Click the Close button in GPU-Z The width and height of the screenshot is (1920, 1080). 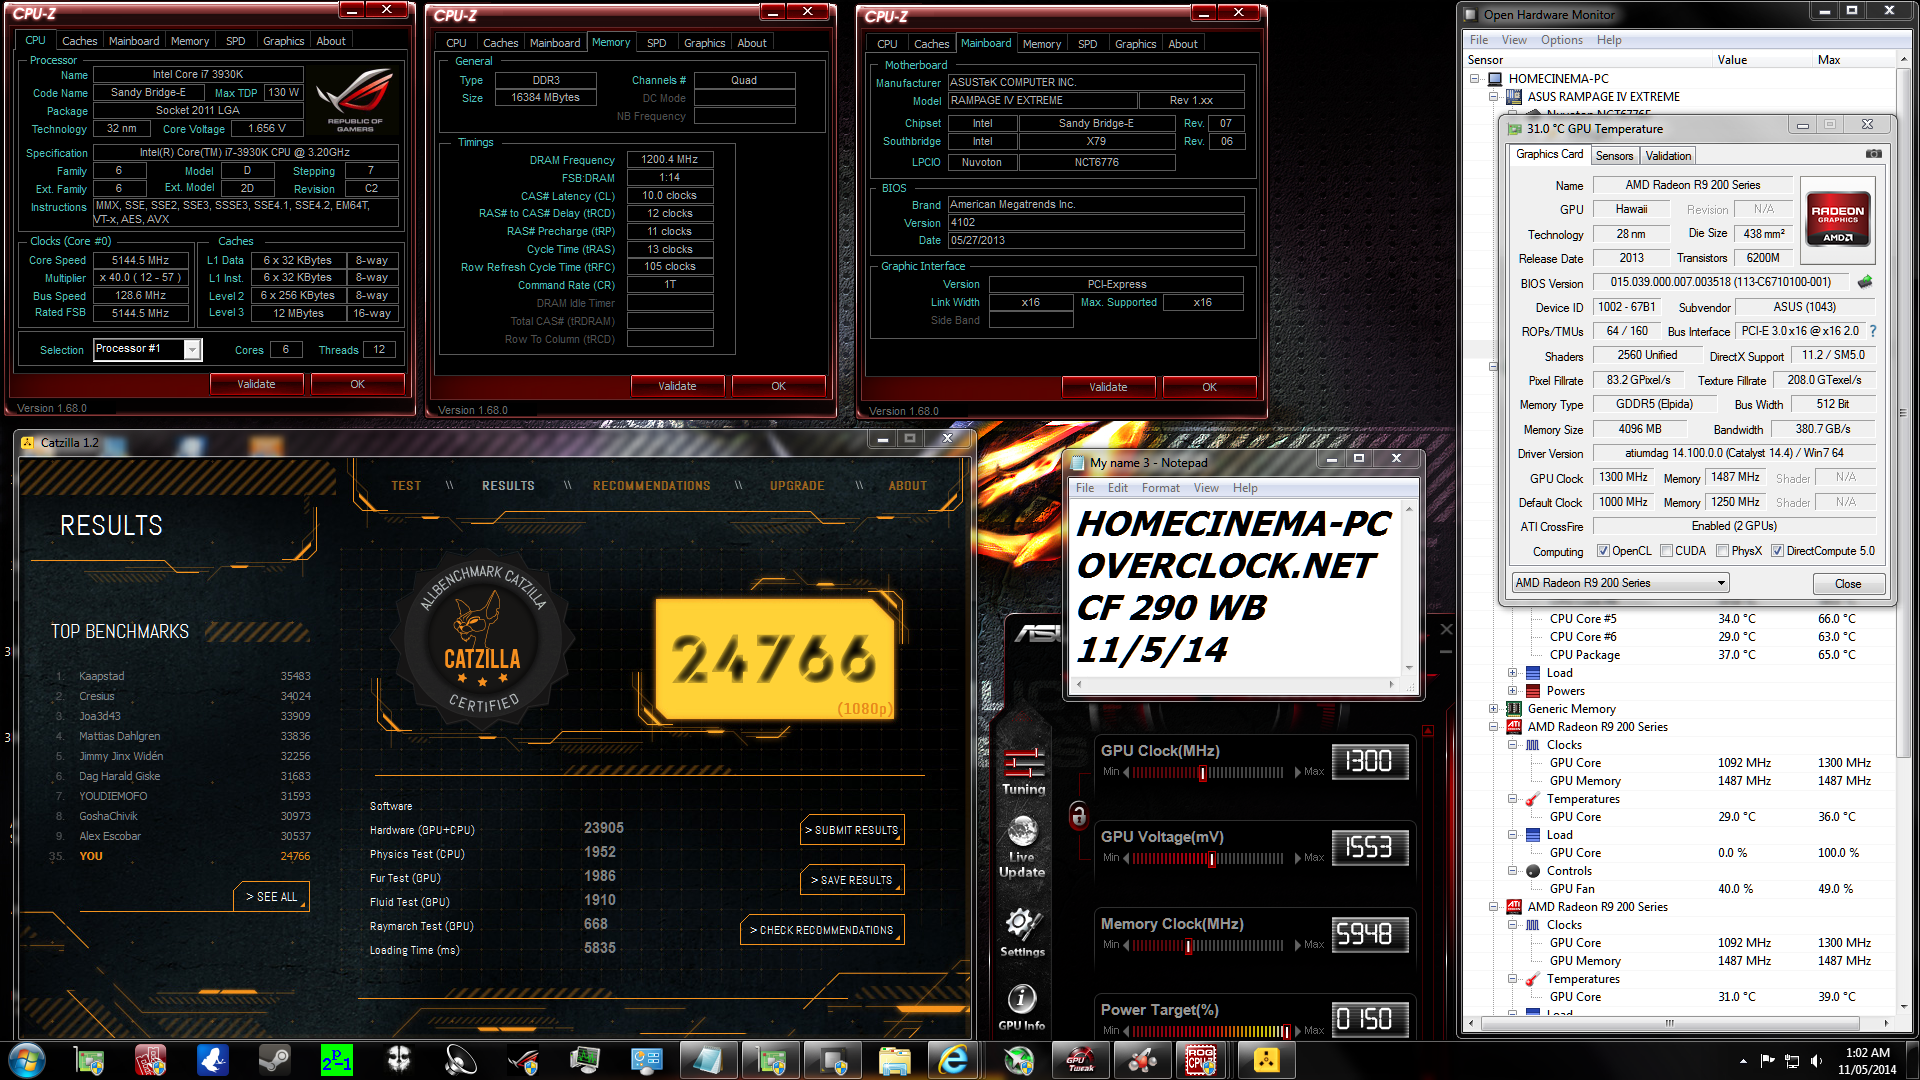point(1848,584)
